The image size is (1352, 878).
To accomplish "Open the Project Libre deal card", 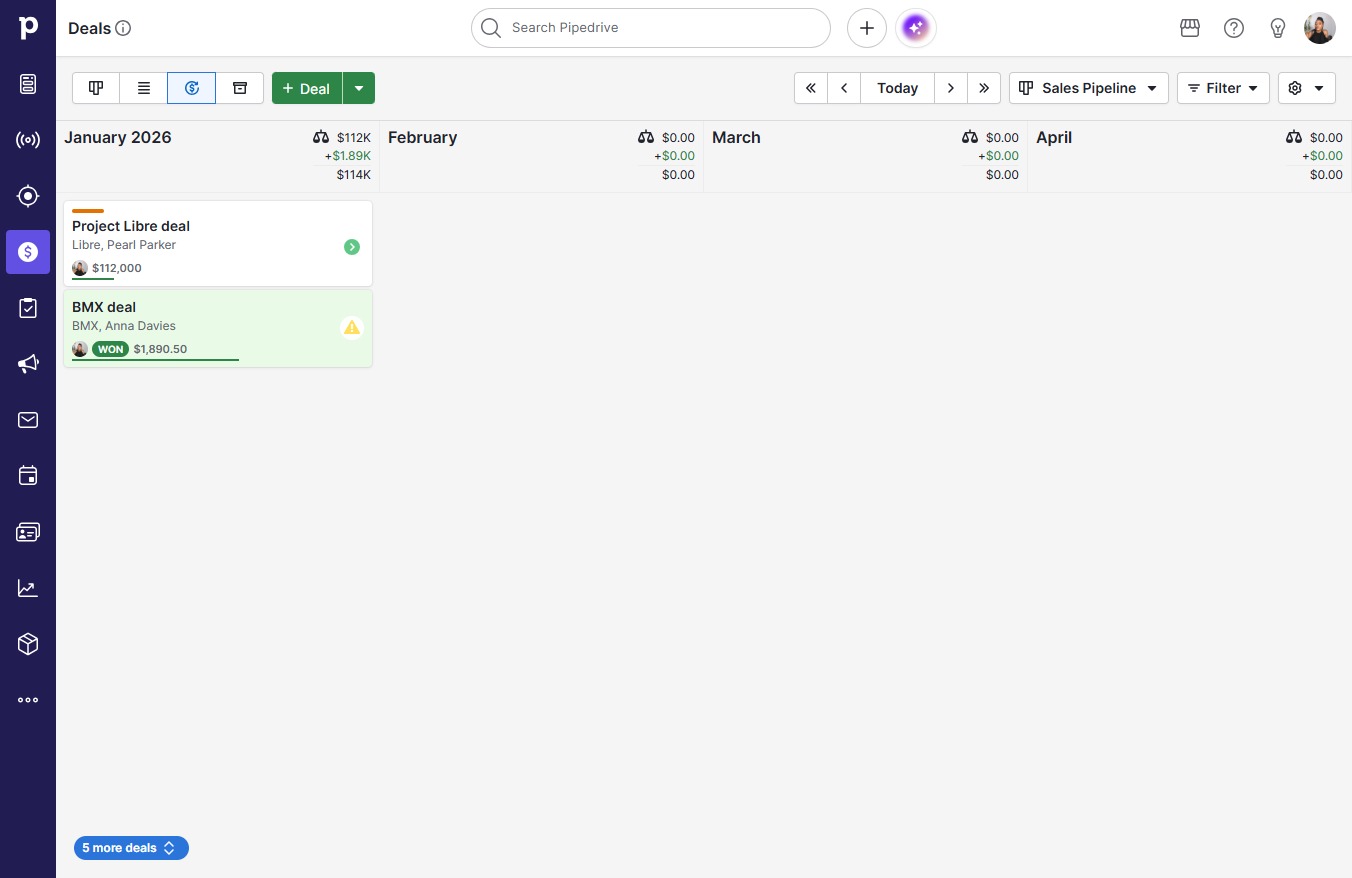I will [x=218, y=244].
